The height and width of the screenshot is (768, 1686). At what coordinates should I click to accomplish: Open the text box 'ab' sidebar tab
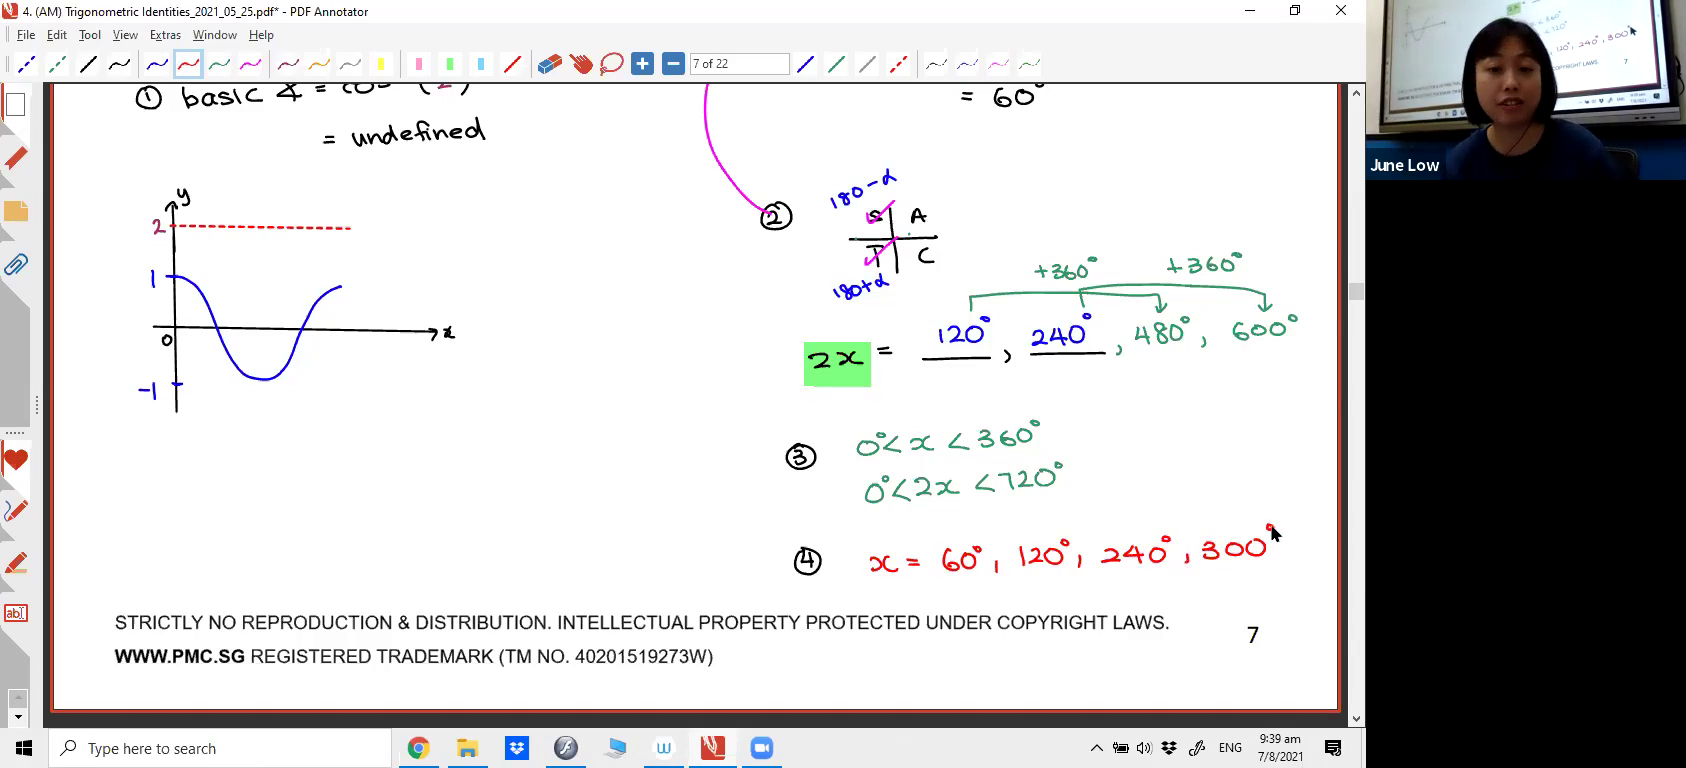[x=15, y=613]
